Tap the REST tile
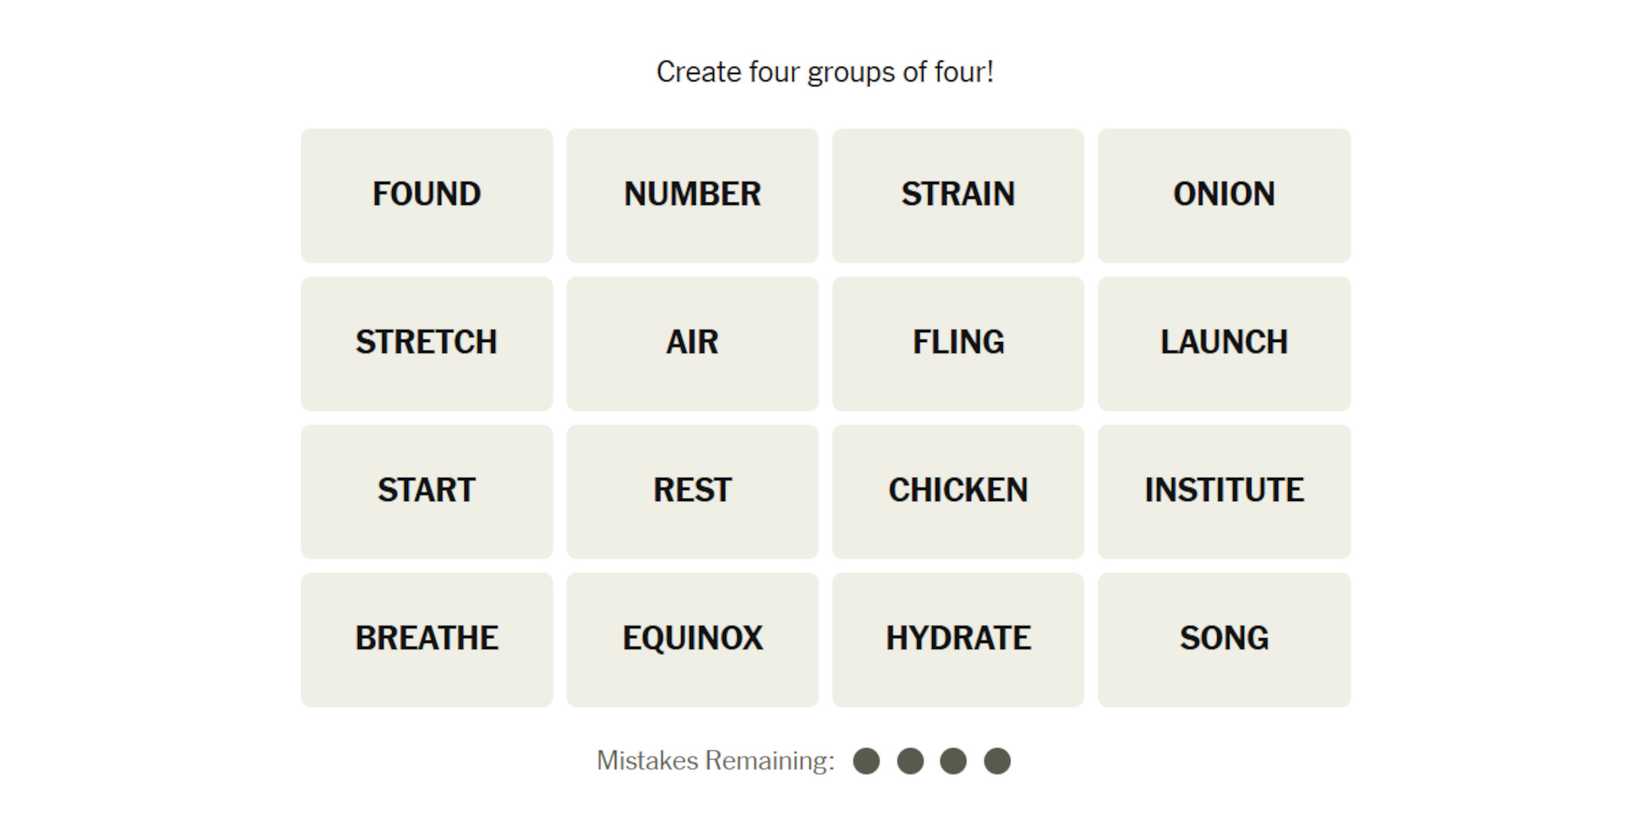 tap(692, 491)
